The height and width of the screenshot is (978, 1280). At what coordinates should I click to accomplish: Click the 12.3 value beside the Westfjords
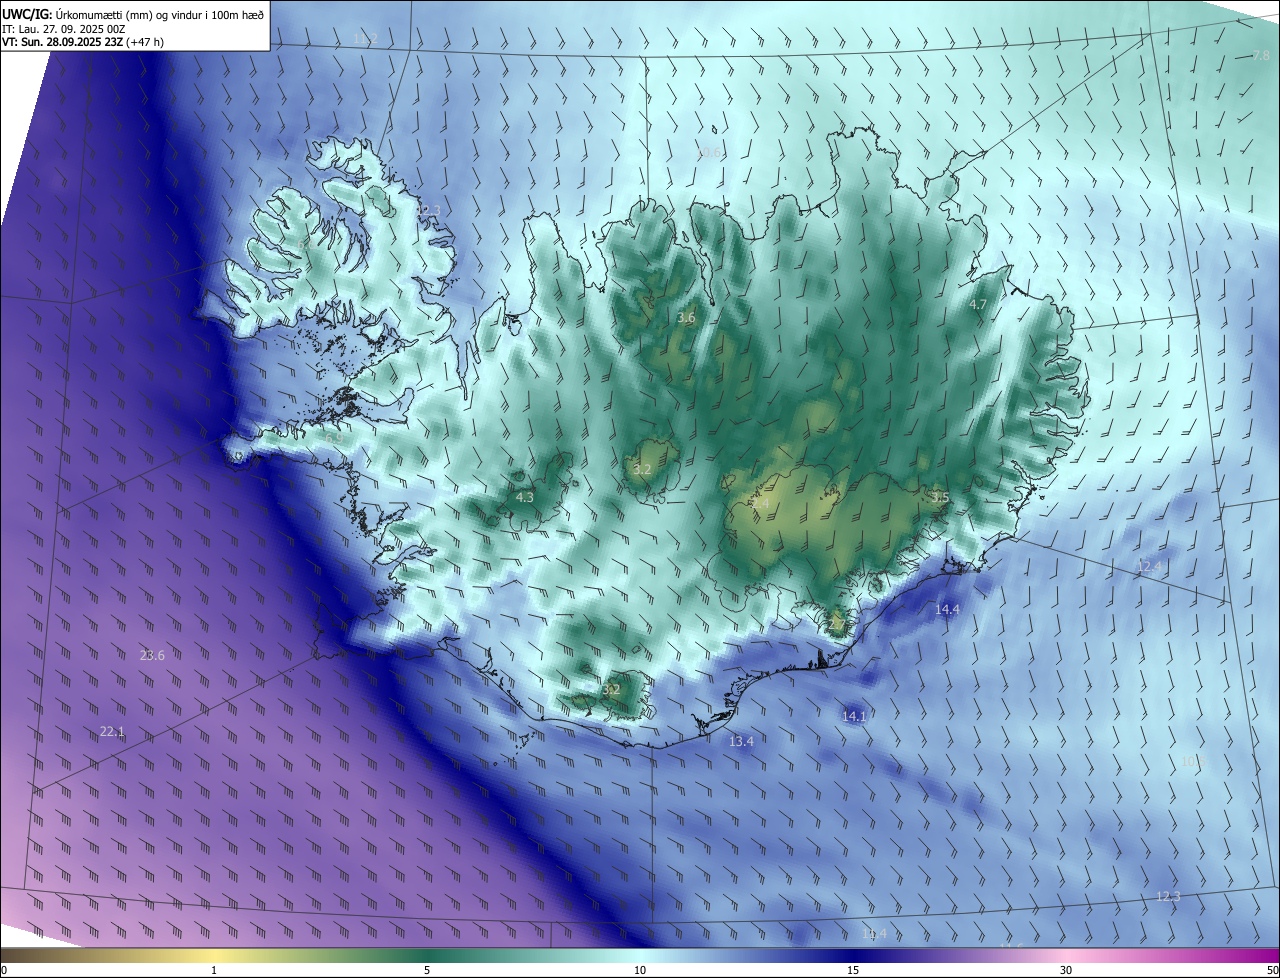coord(428,210)
